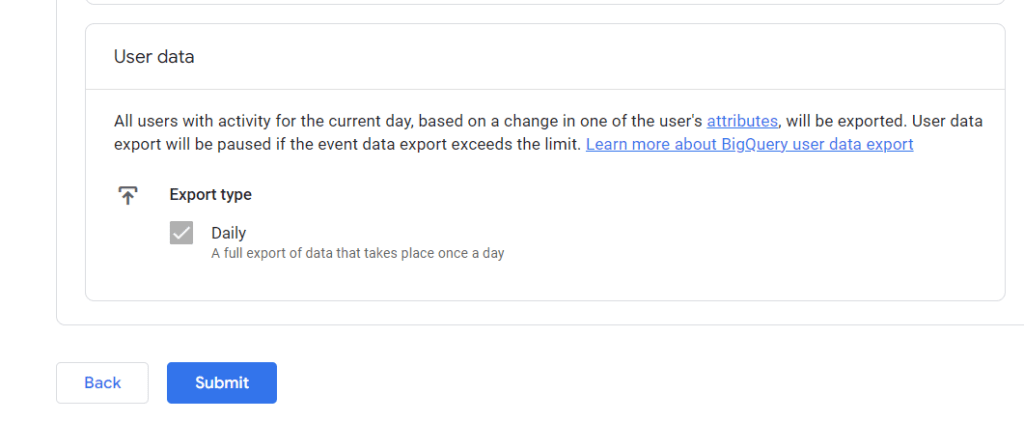Click the 'full export of data' description
This screenshot has width=1024, height=422.
[357, 253]
